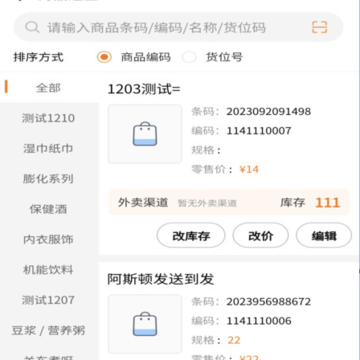The width and height of the screenshot is (360, 360).
Task: Click the 外卖渠道 label
Action: [143, 203]
